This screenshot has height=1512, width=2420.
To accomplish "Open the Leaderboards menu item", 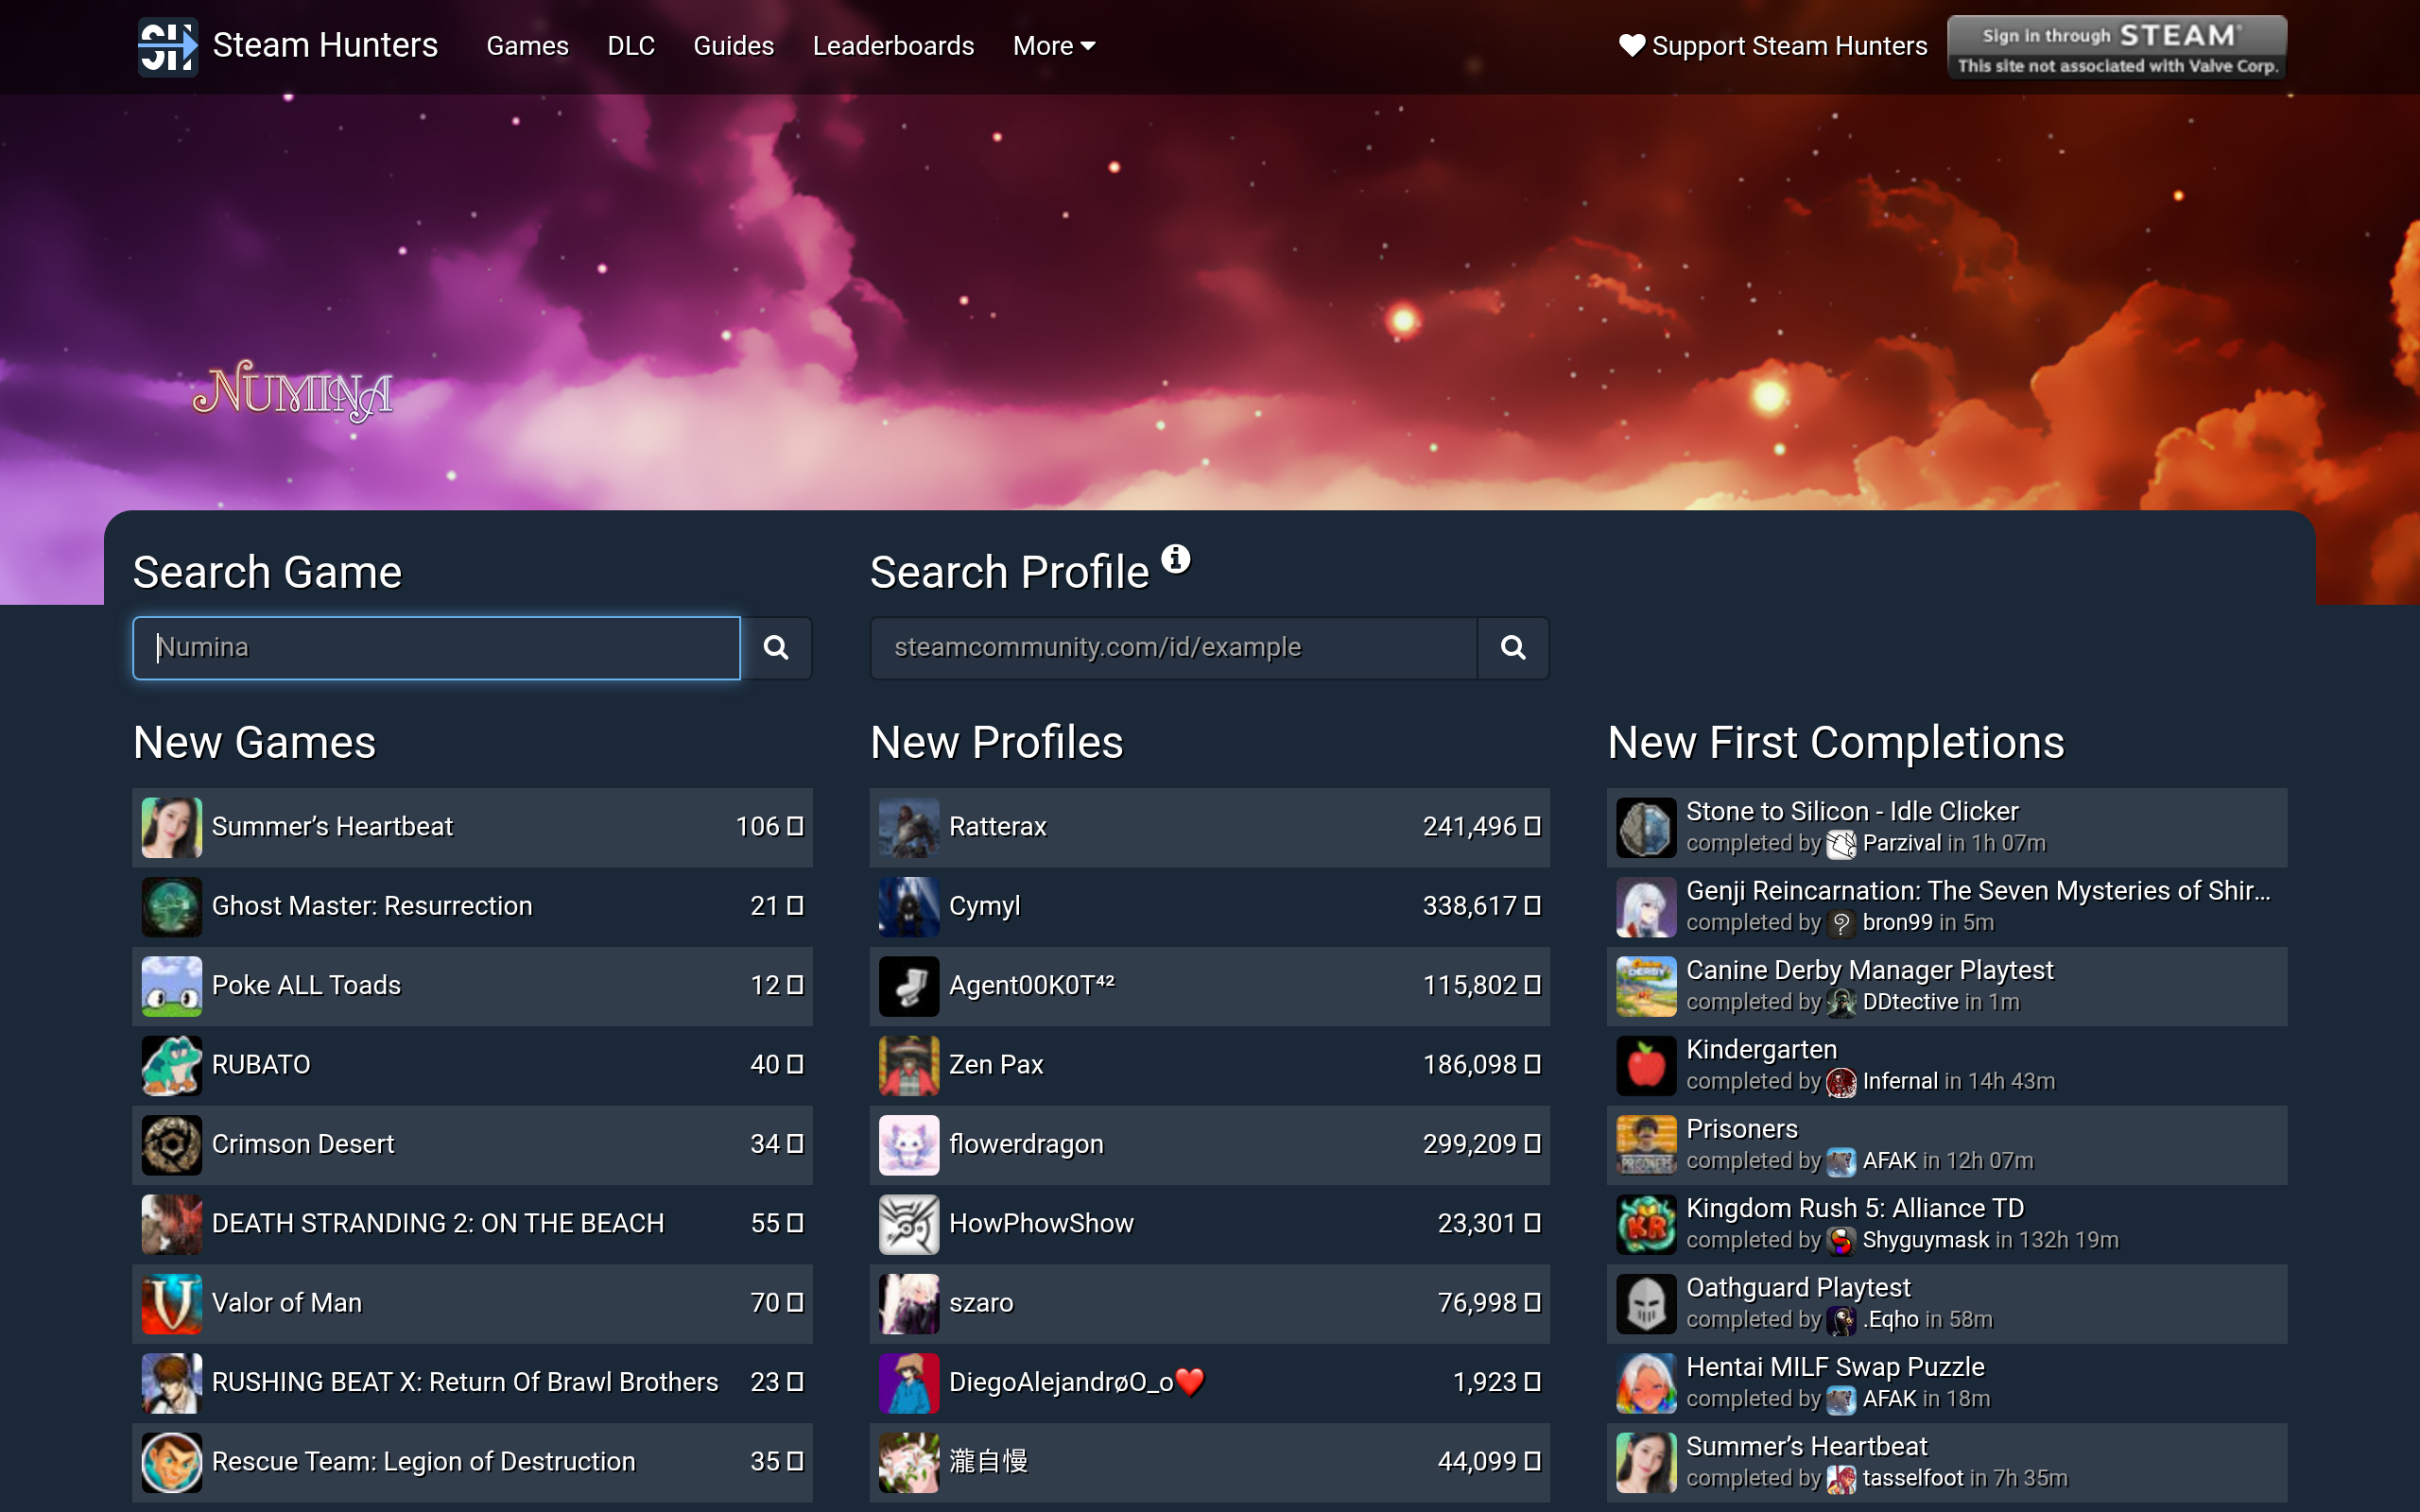I will [x=893, y=46].
